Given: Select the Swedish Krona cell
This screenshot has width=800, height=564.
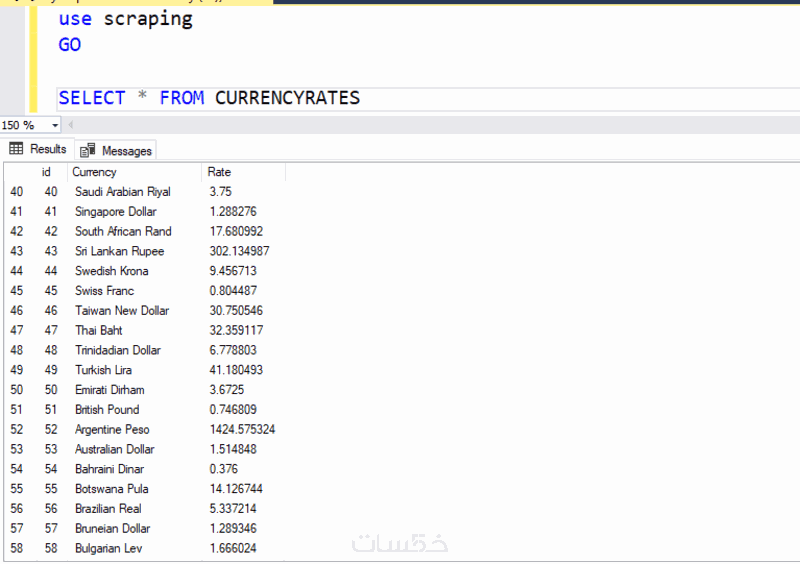Looking at the screenshot, I should pos(112,271).
